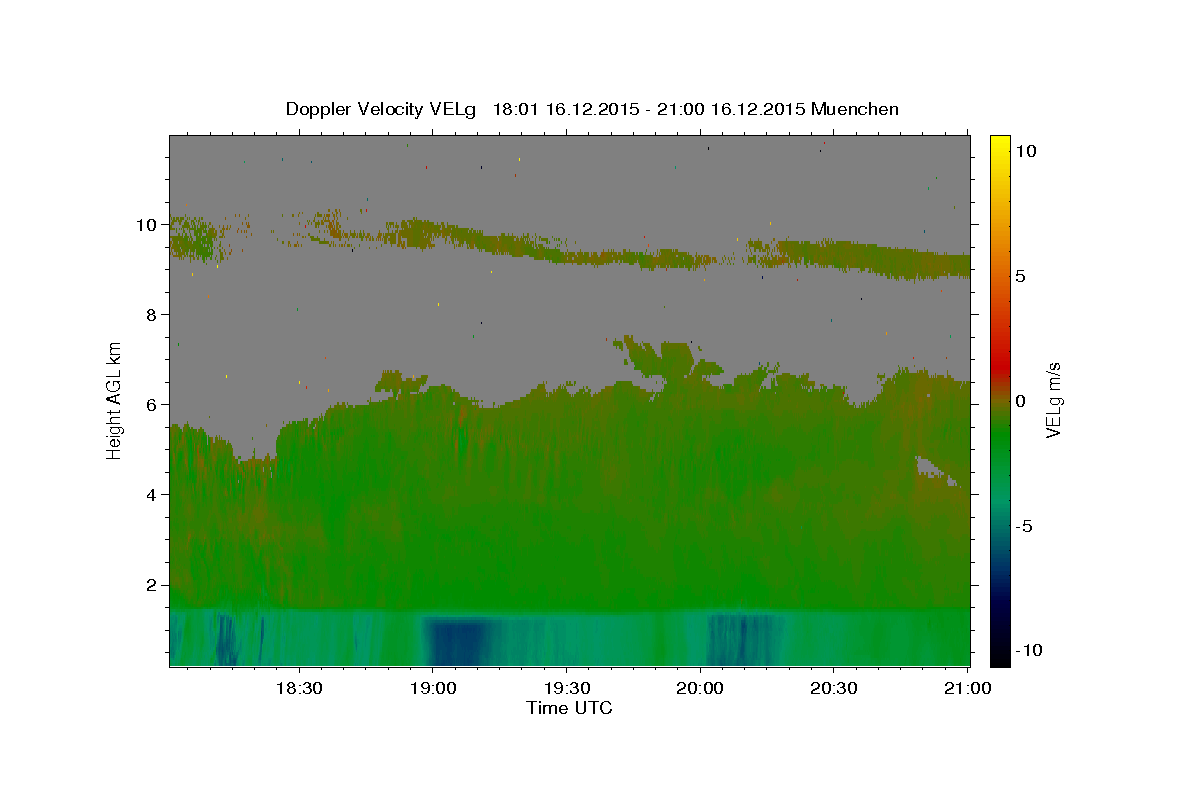Click the colorbar value 10 label
The image size is (1200, 800).
point(1024,151)
